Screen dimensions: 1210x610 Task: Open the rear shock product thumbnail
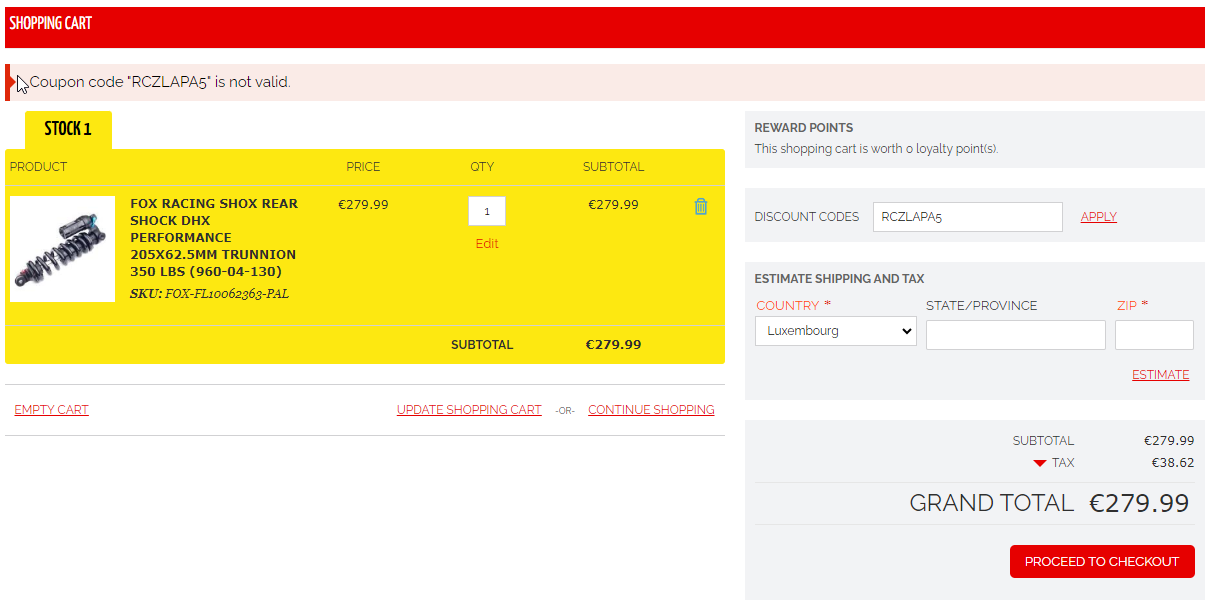62,248
